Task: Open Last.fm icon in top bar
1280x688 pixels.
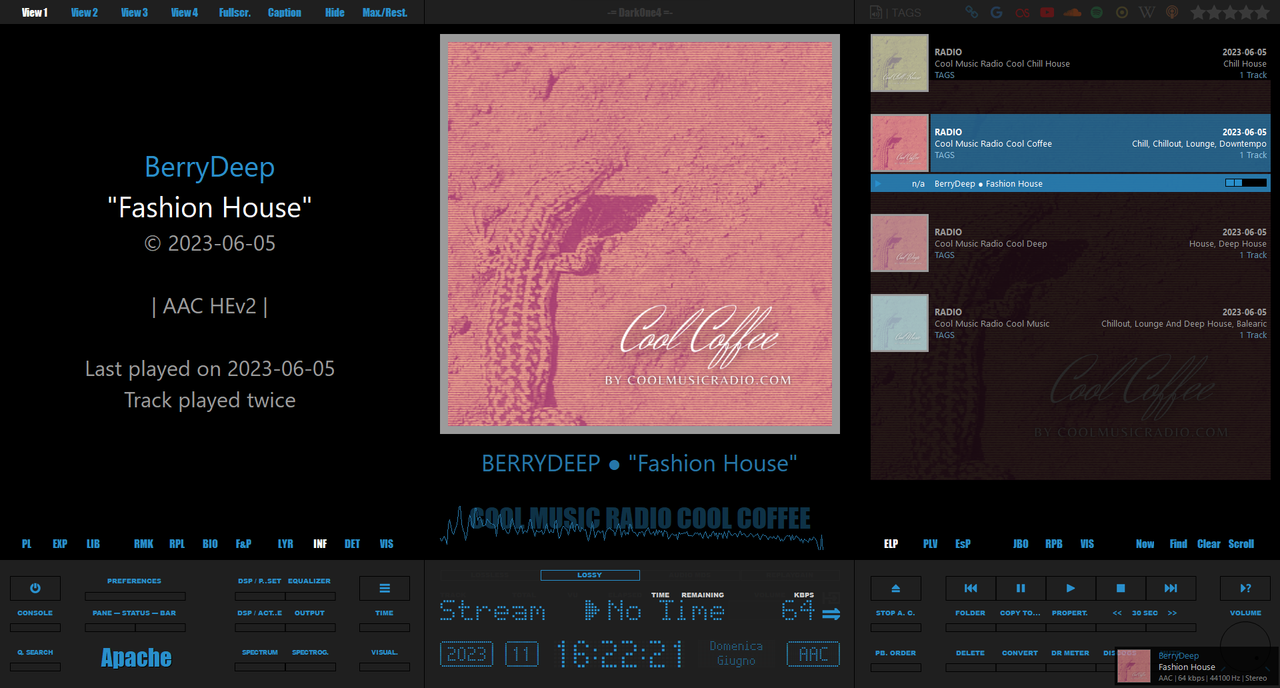Action: (1022, 12)
